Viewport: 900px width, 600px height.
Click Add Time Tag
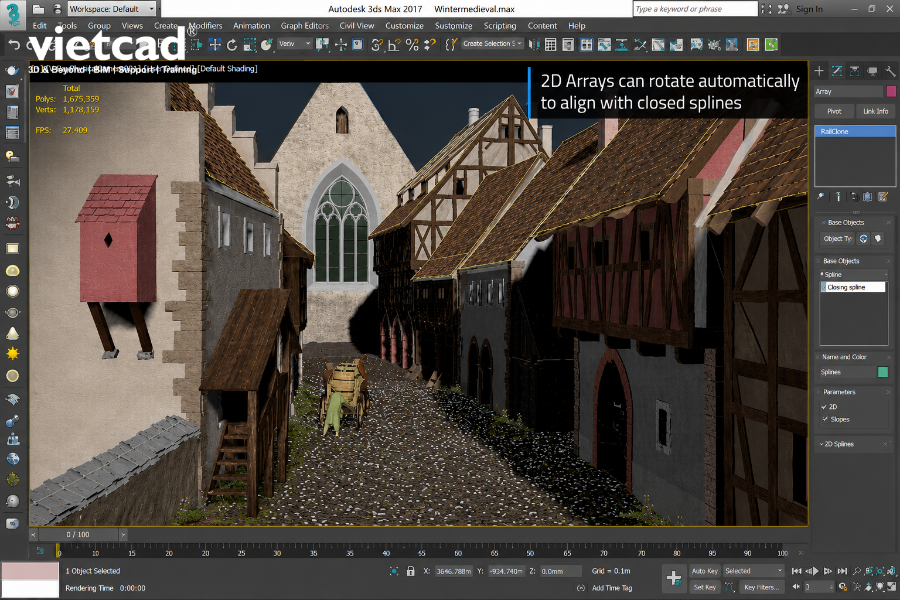pos(611,588)
